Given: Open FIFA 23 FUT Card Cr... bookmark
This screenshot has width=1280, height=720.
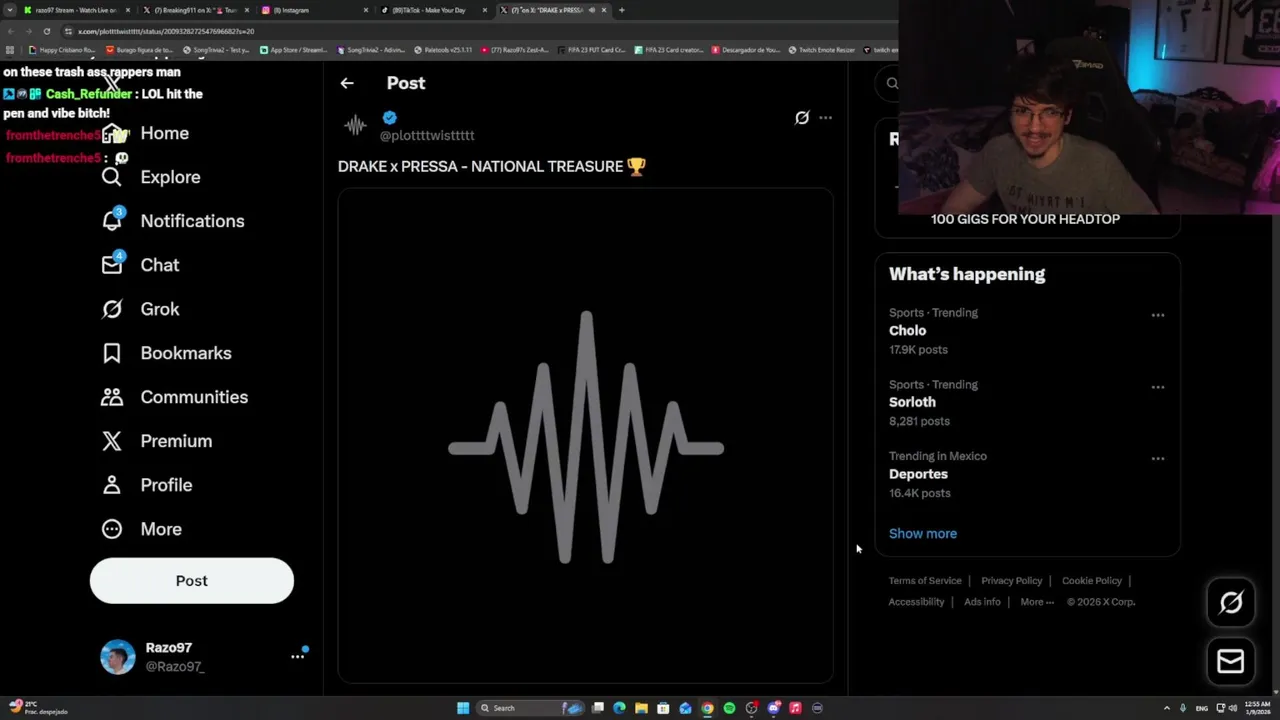Looking at the screenshot, I should coord(592,50).
